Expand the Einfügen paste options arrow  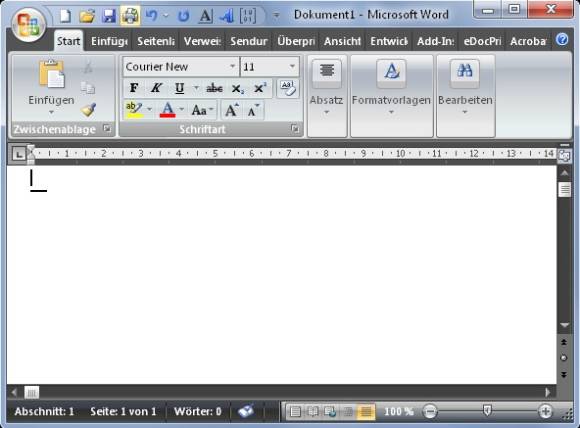tap(51, 112)
